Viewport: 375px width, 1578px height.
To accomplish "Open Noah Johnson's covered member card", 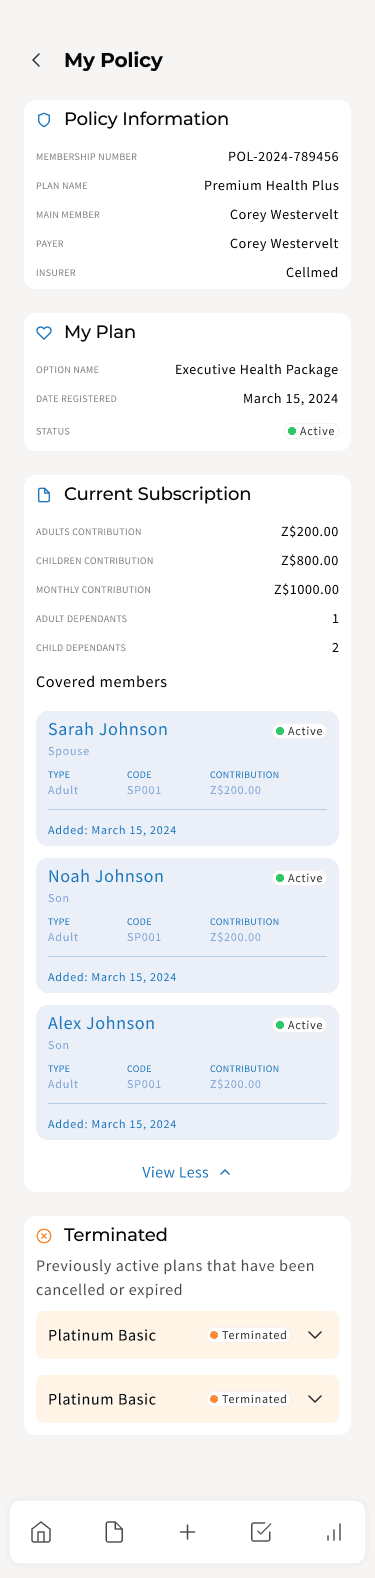I will 187,925.
